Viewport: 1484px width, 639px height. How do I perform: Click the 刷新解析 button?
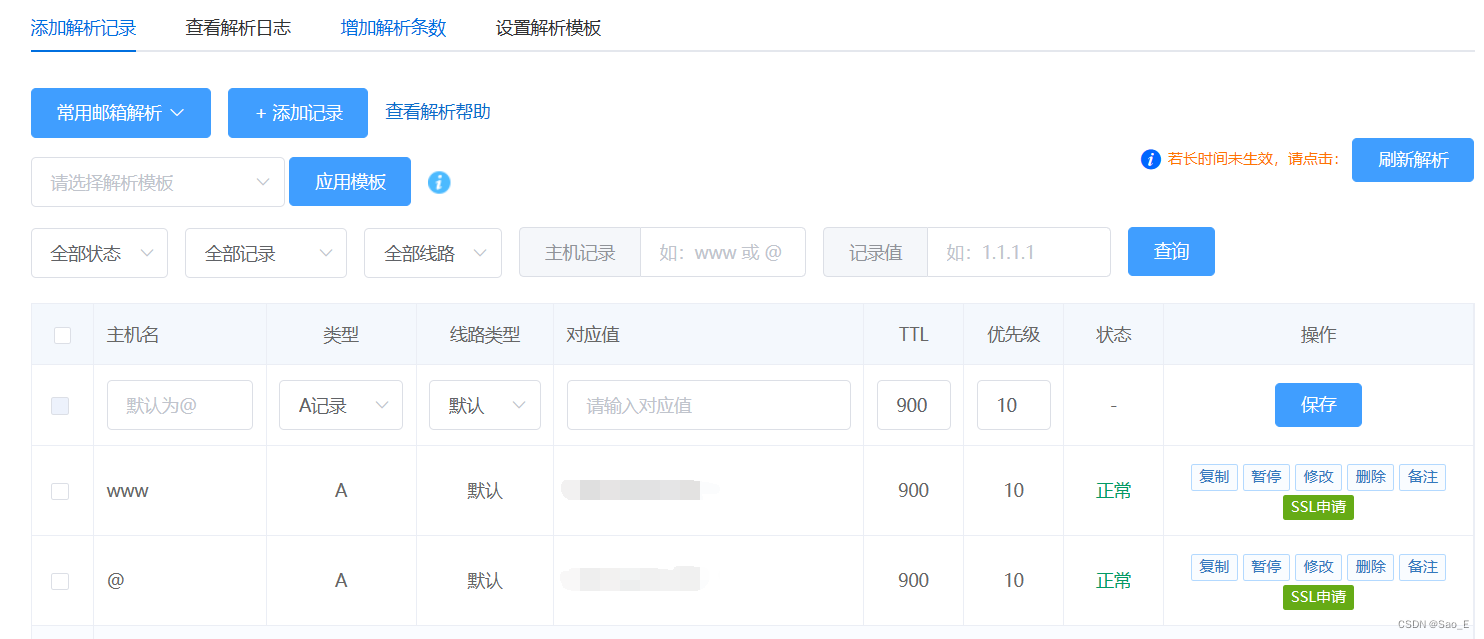pyautogui.click(x=1412, y=159)
